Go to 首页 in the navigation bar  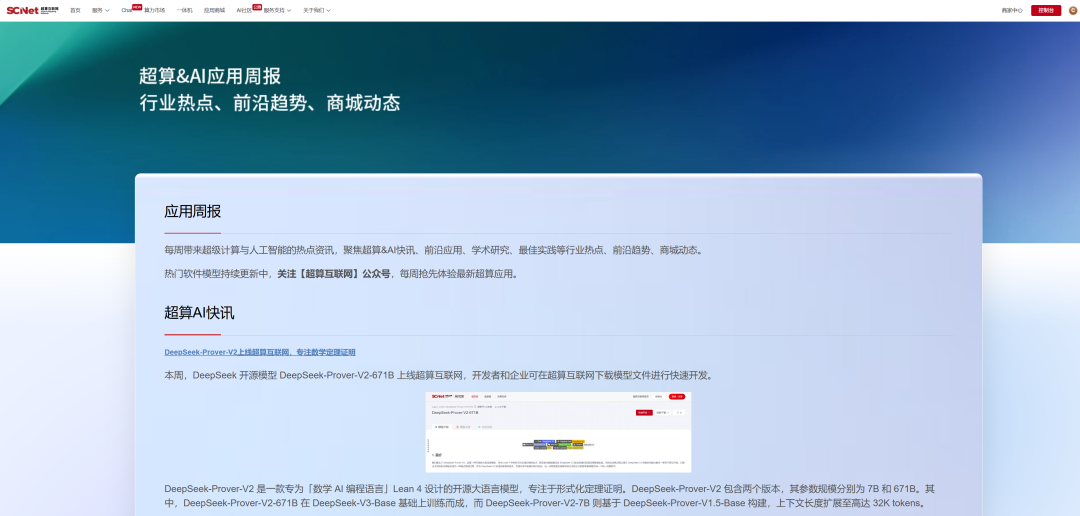pos(75,10)
